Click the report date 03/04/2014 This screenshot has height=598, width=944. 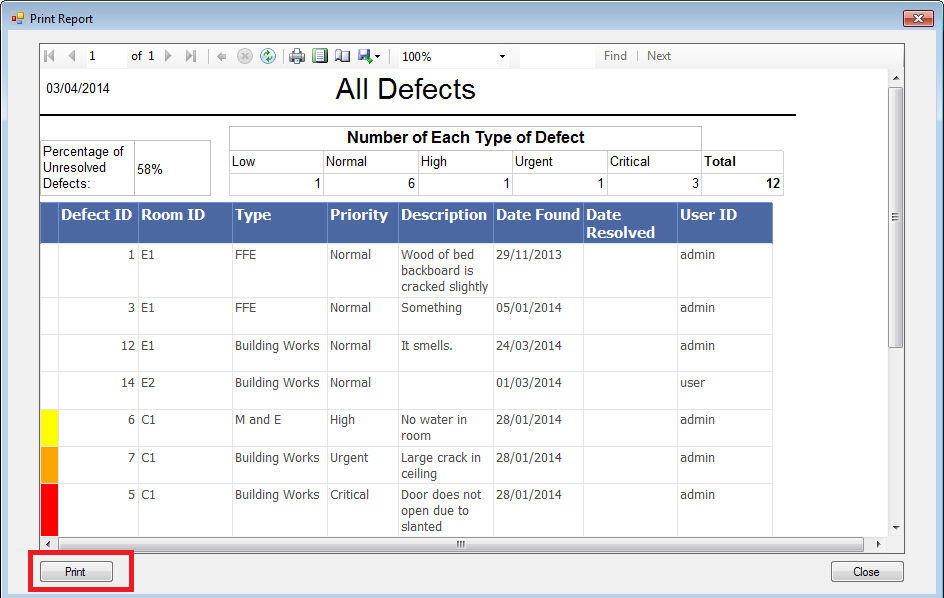[x=78, y=89]
